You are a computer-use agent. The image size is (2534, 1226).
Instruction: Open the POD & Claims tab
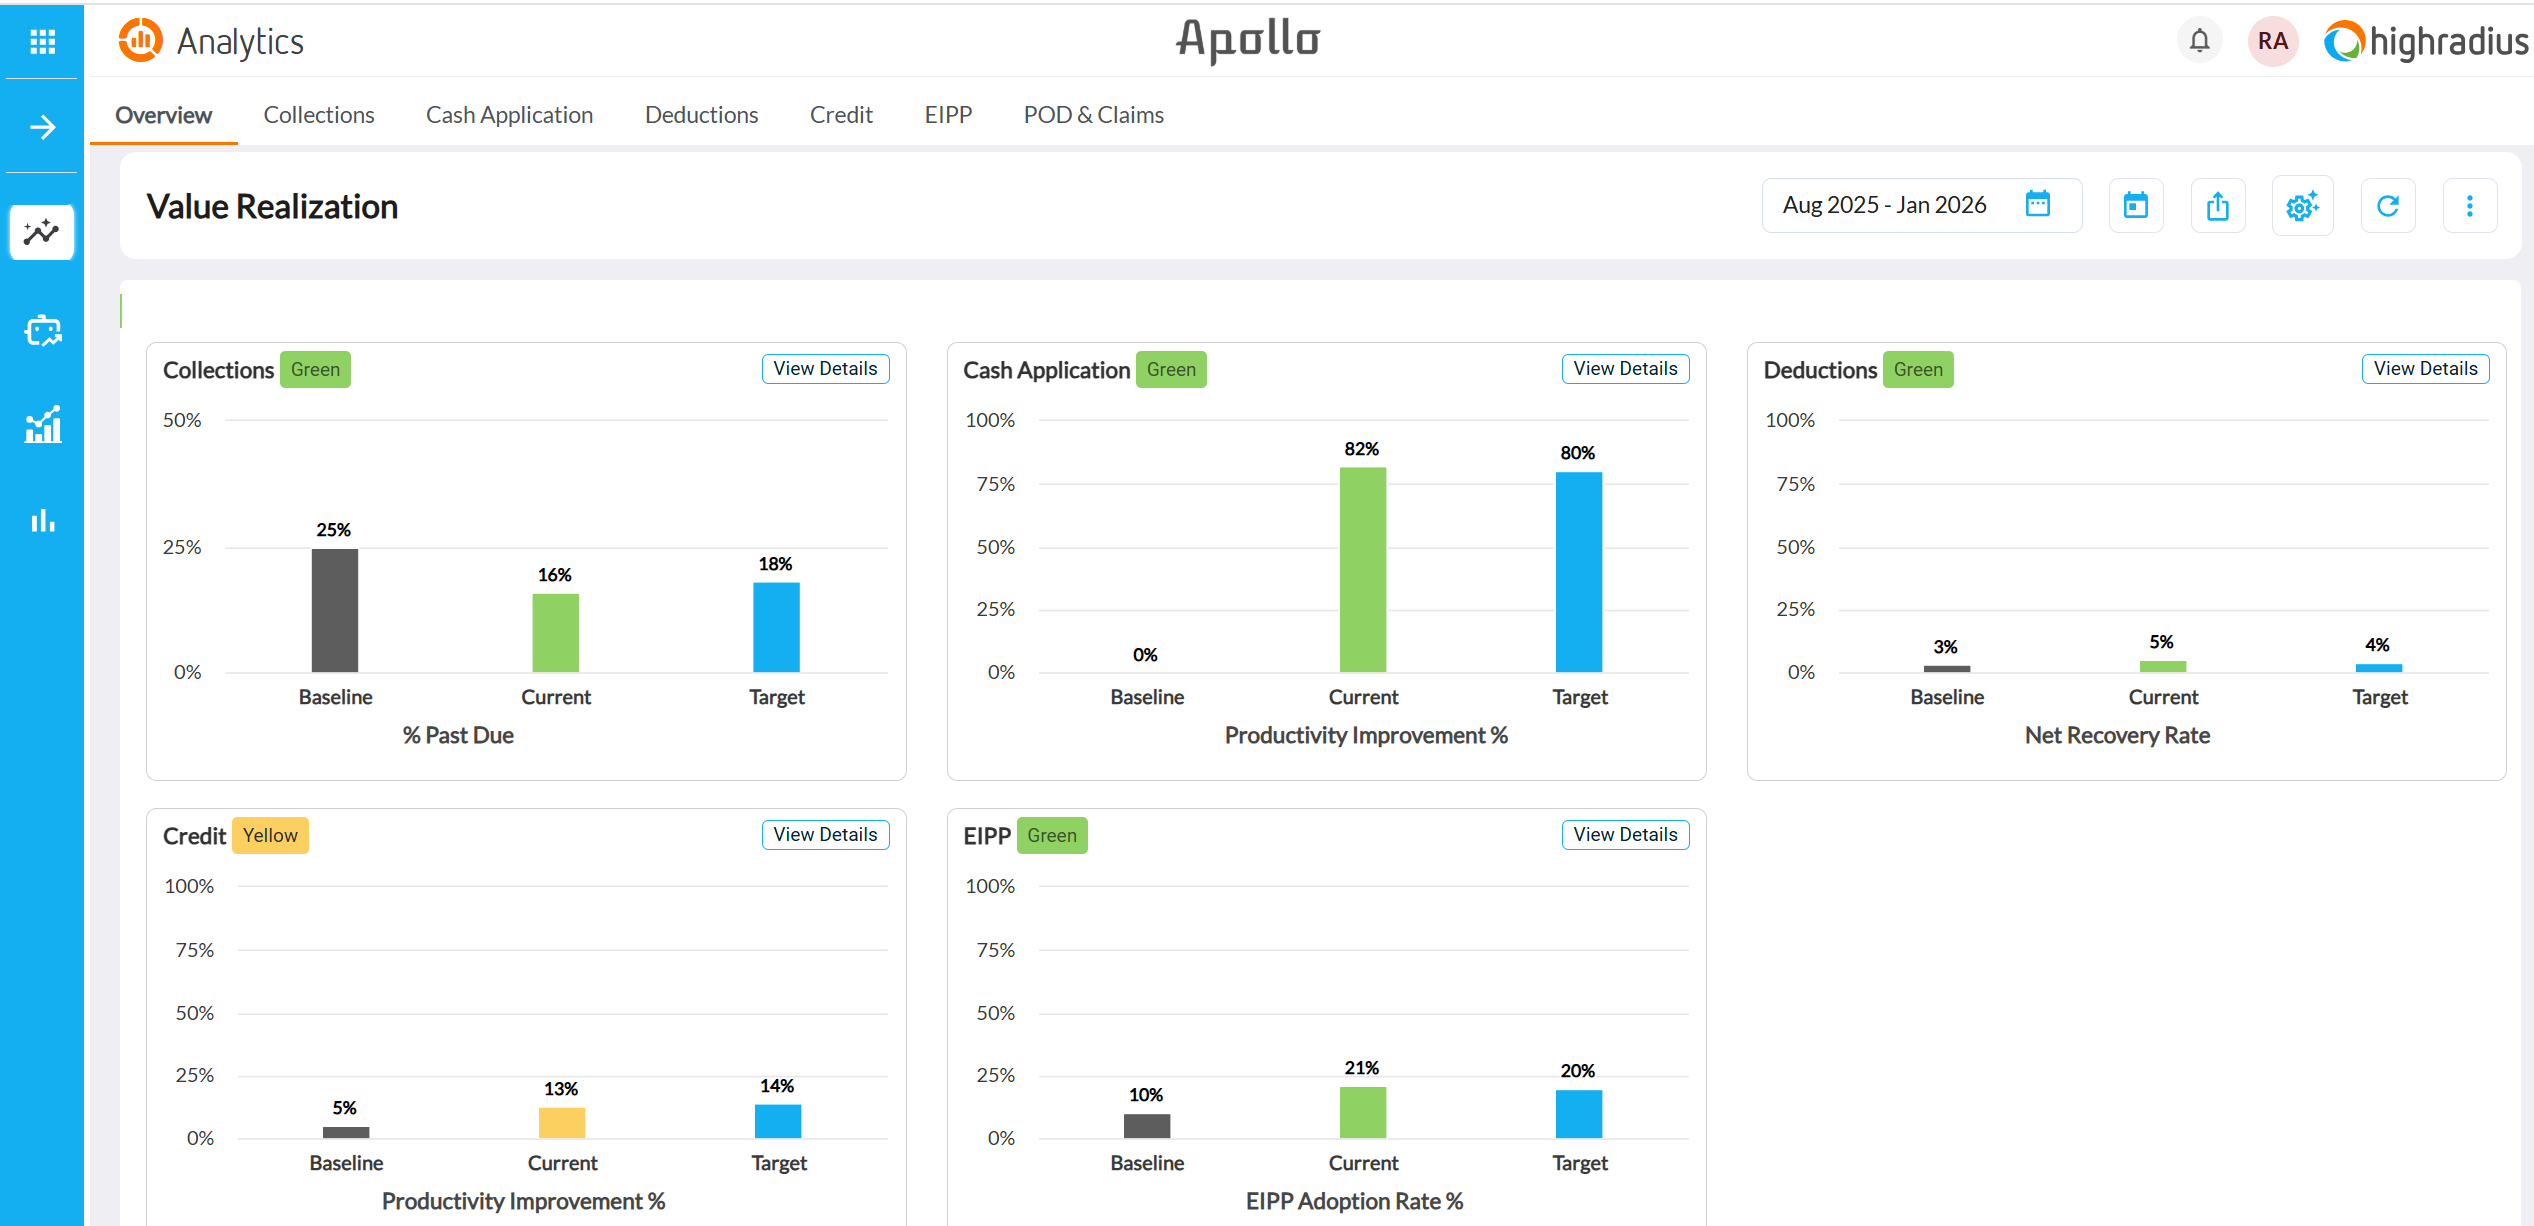1093,115
